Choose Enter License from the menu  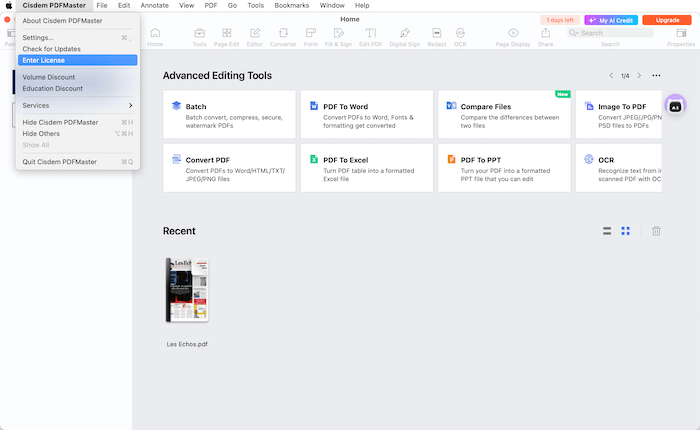(77, 60)
